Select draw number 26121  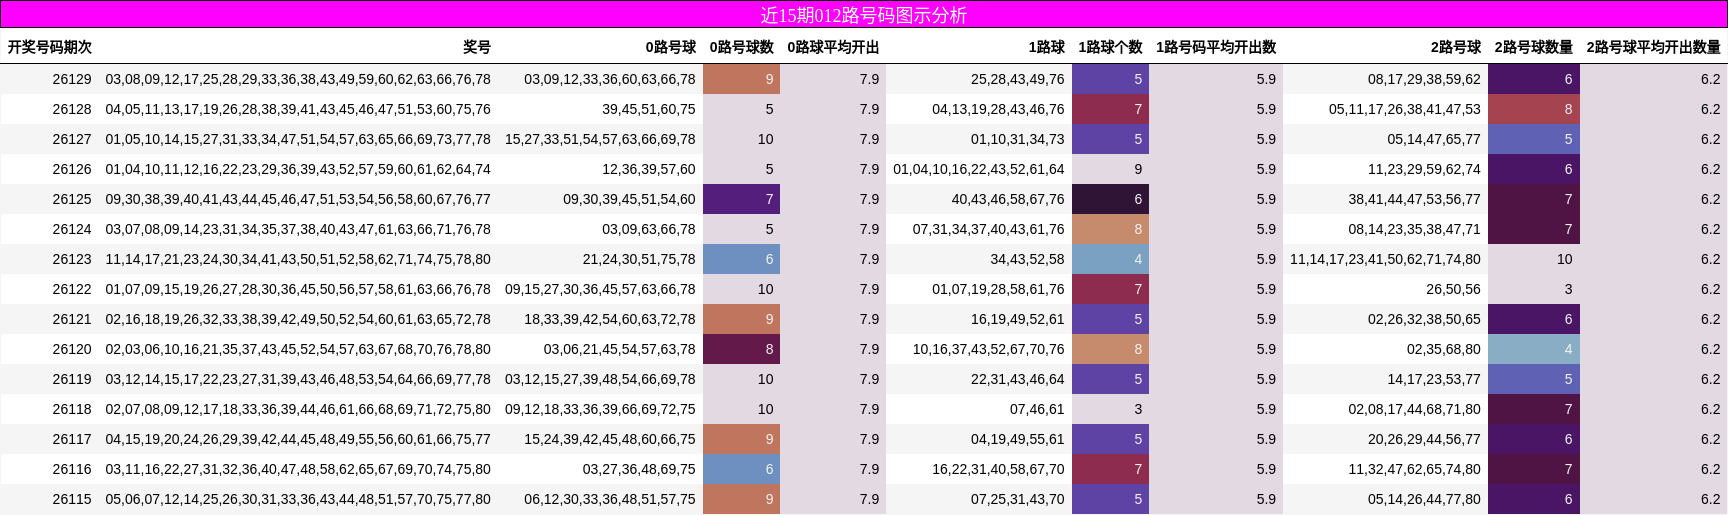[72, 319]
